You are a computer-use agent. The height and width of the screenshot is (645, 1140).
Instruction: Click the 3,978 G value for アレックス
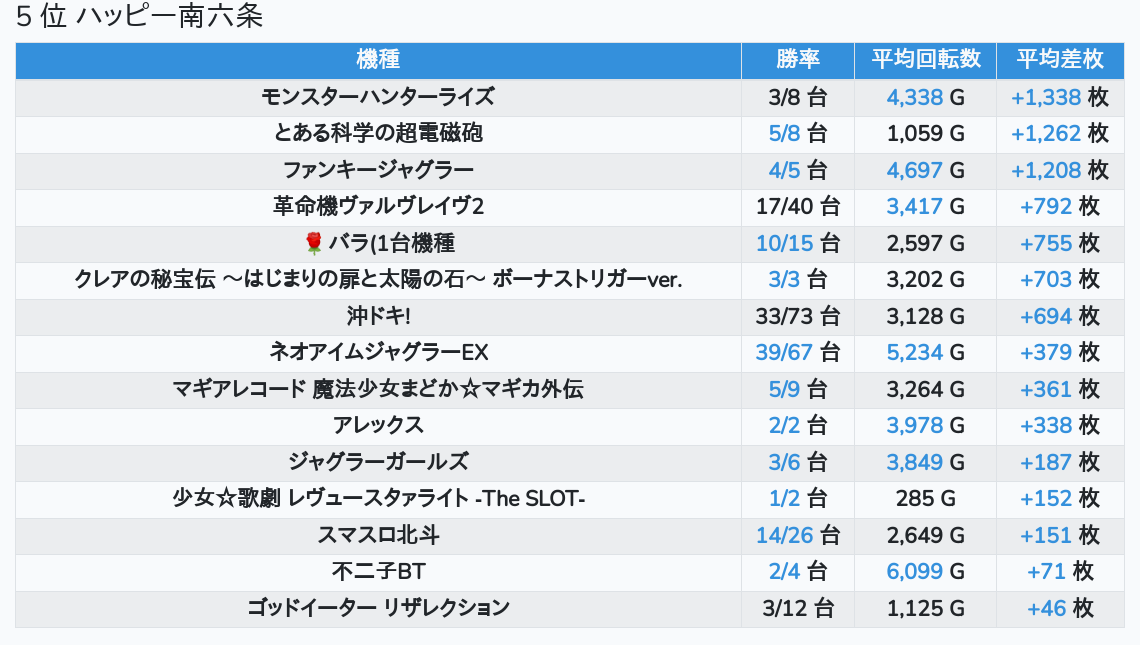coord(914,426)
